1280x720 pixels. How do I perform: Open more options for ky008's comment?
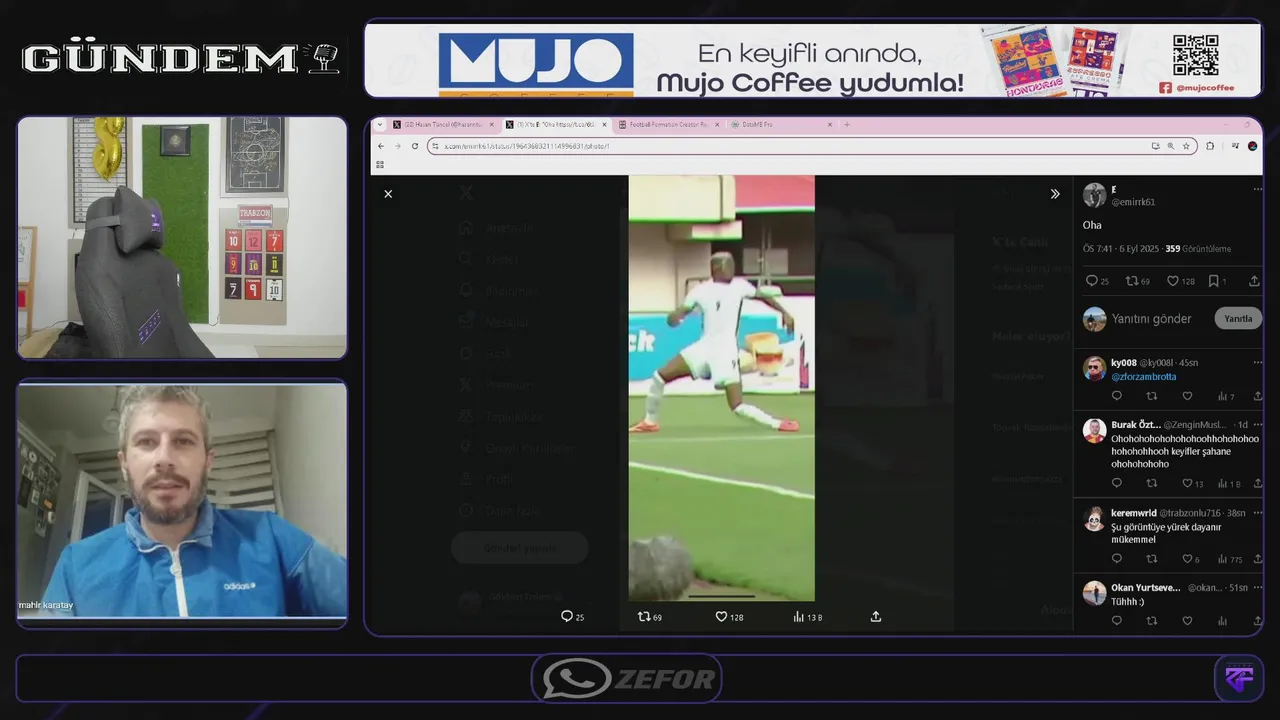click(1258, 363)
